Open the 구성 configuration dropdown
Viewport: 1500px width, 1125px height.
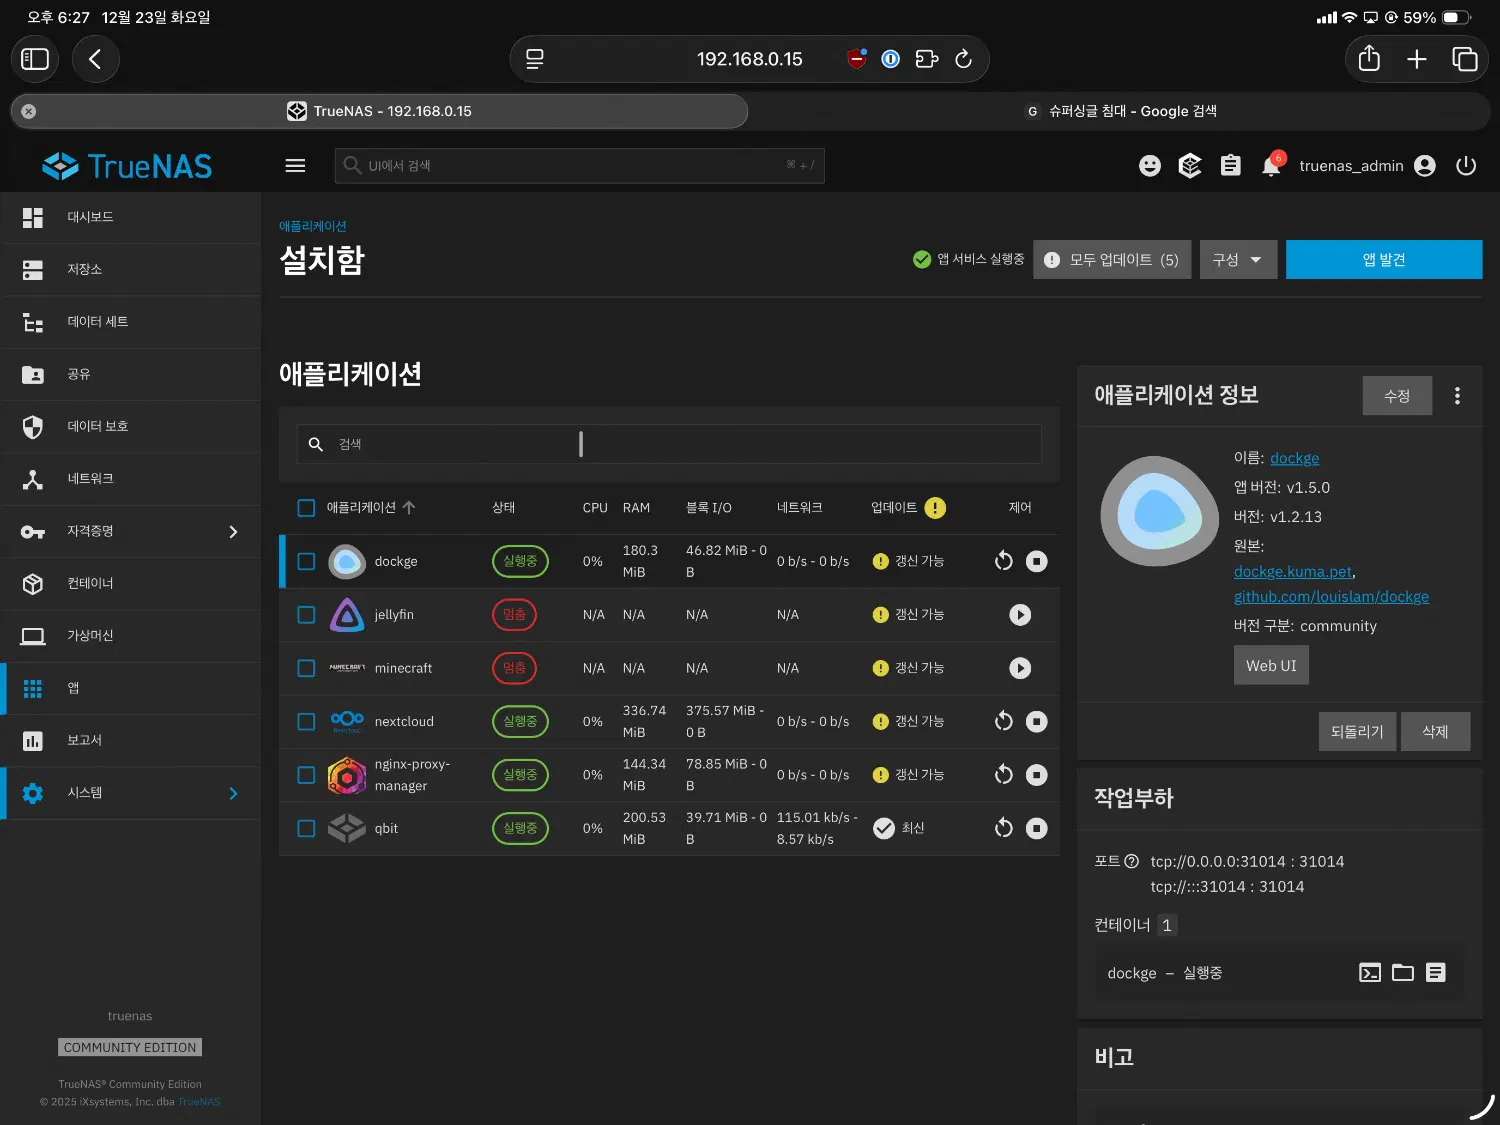[1237, 260]
